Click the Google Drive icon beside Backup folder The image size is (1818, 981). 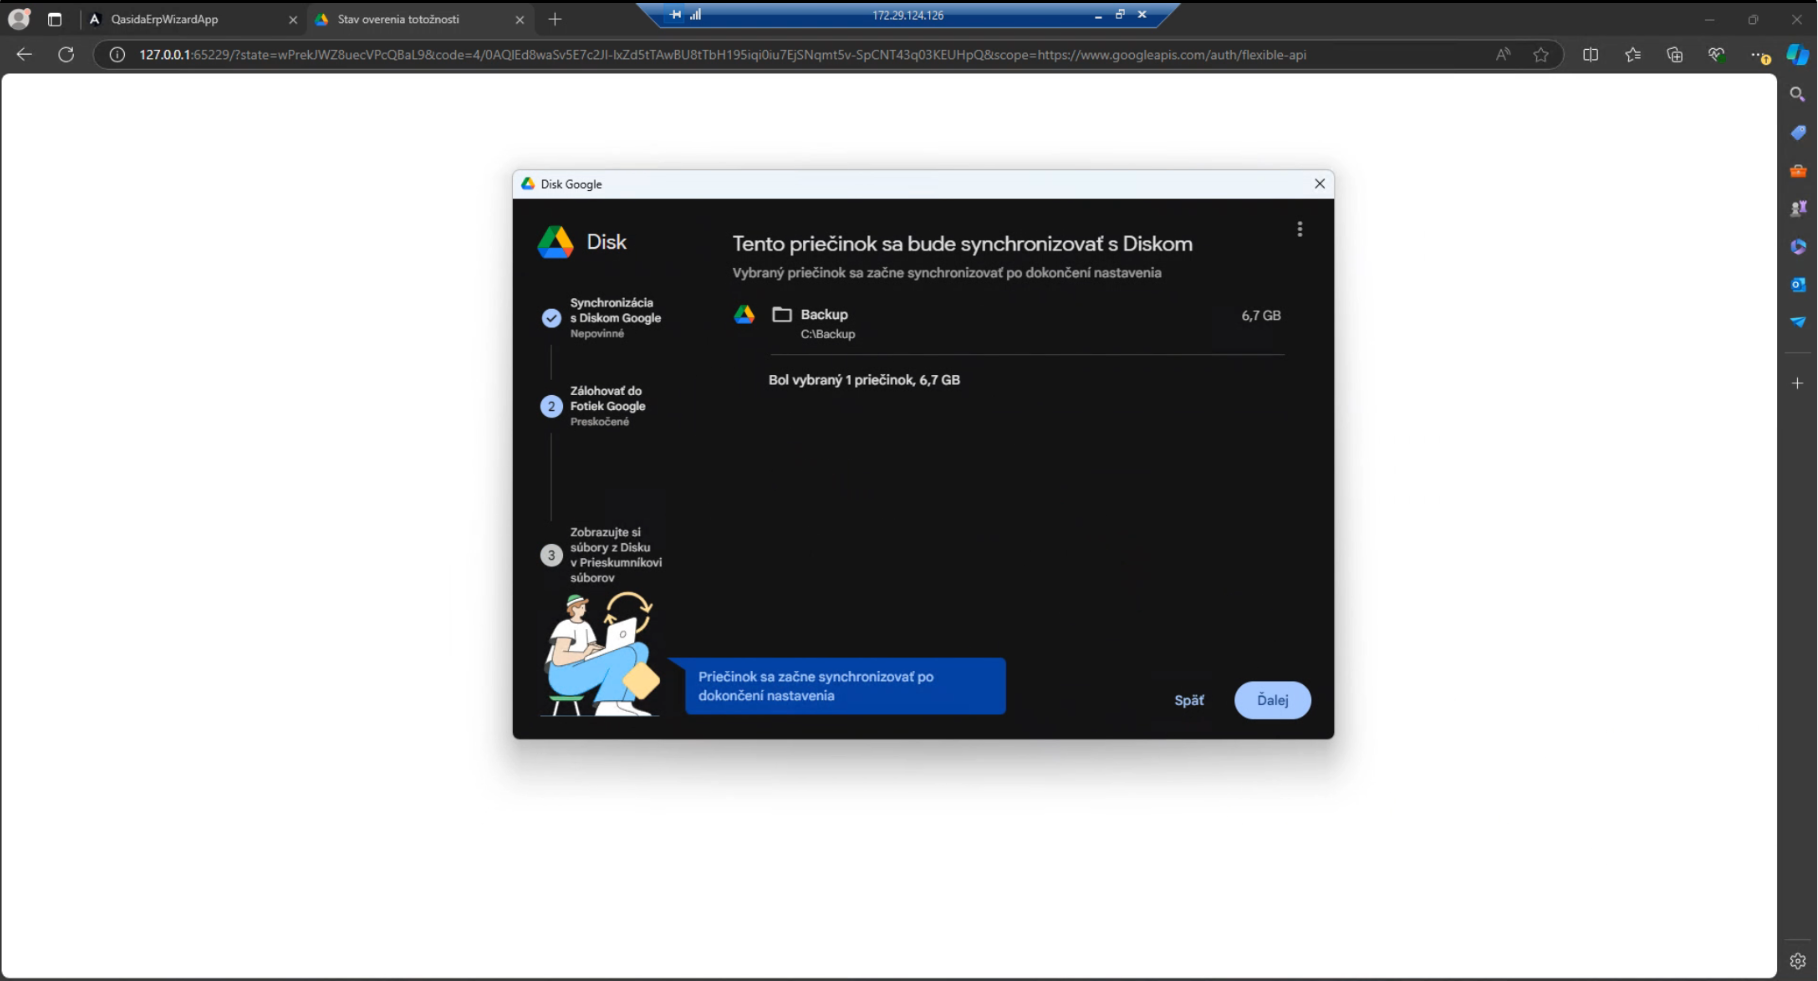pos(744,314)
